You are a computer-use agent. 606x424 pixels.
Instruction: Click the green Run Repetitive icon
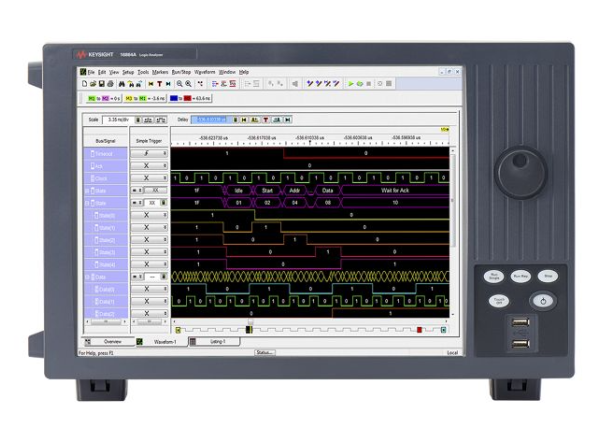359,83
